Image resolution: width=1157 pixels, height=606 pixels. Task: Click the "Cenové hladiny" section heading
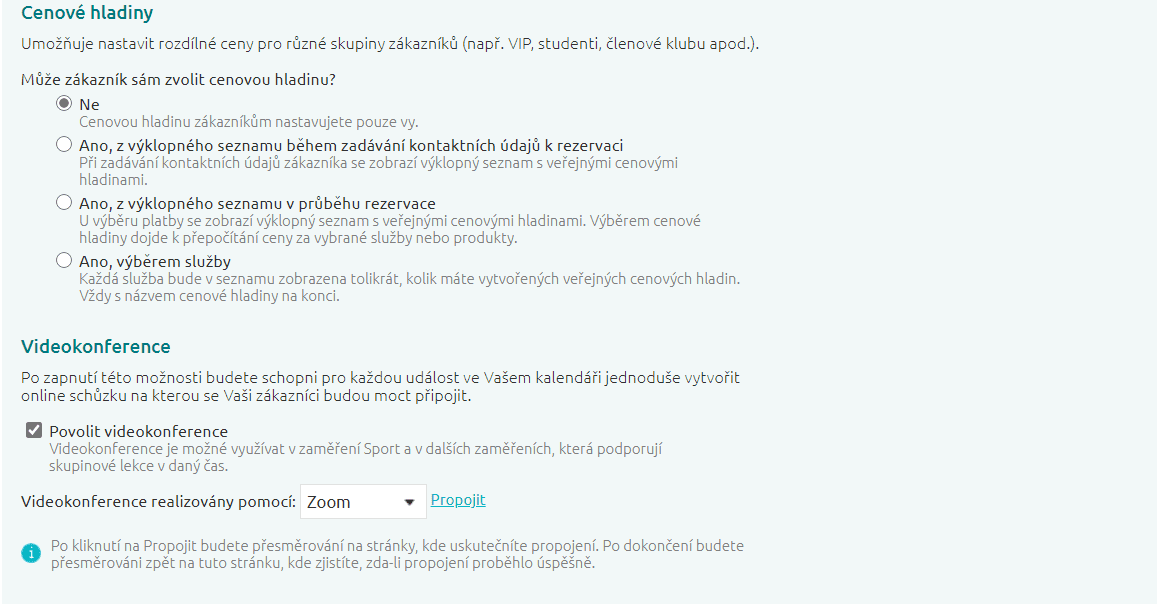(87, 13)
